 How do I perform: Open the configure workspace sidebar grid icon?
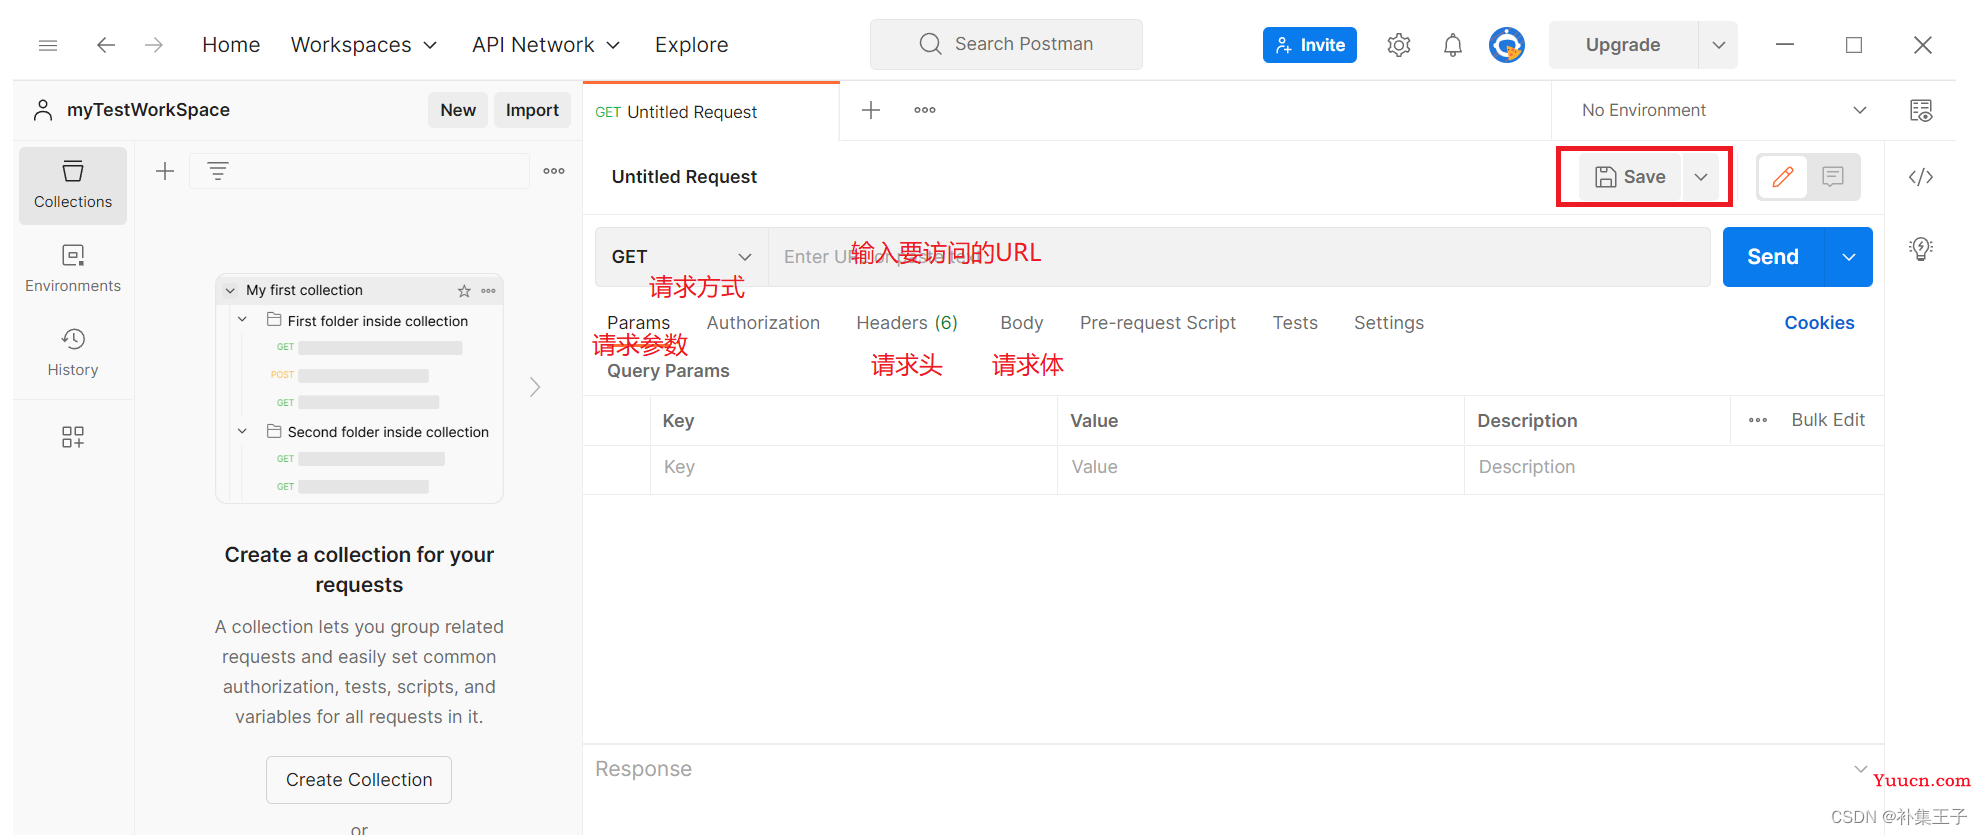[73, 437]
